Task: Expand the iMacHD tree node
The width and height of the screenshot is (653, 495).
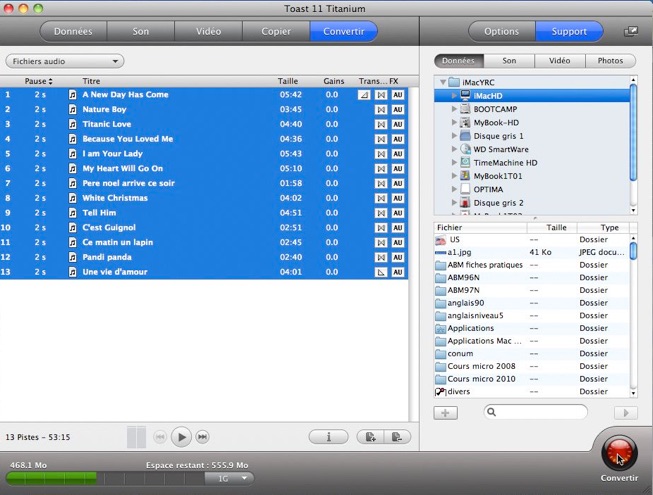Action: click(454, 96)
